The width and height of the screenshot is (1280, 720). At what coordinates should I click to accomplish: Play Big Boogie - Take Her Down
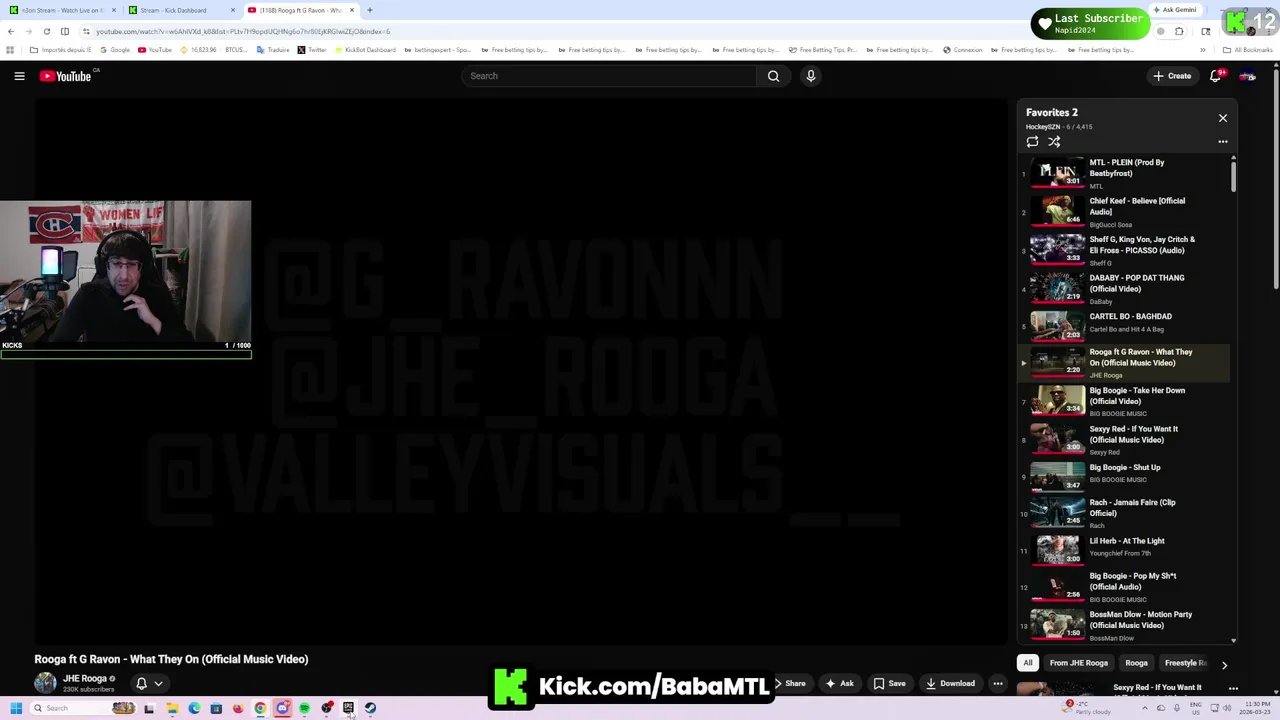(x=1125, y=401)
